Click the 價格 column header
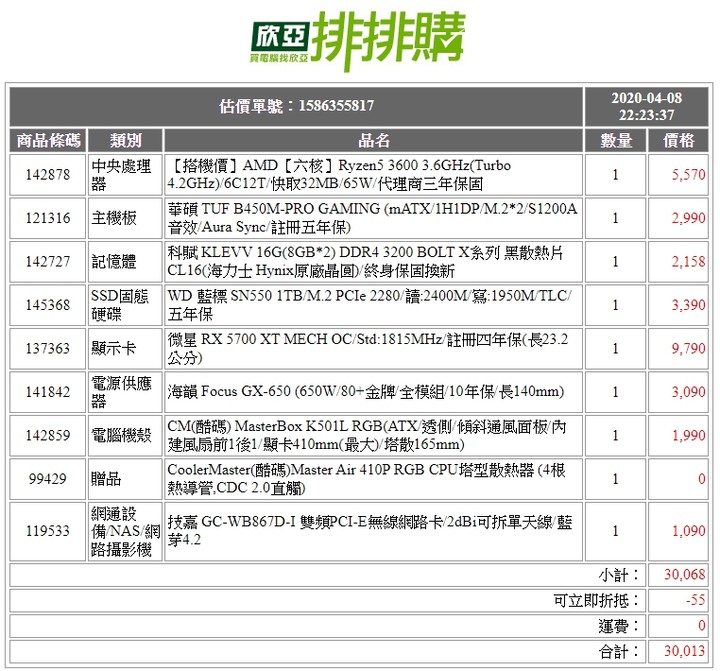Viewport: 720px width, 671px height. [x=678, y=141]
